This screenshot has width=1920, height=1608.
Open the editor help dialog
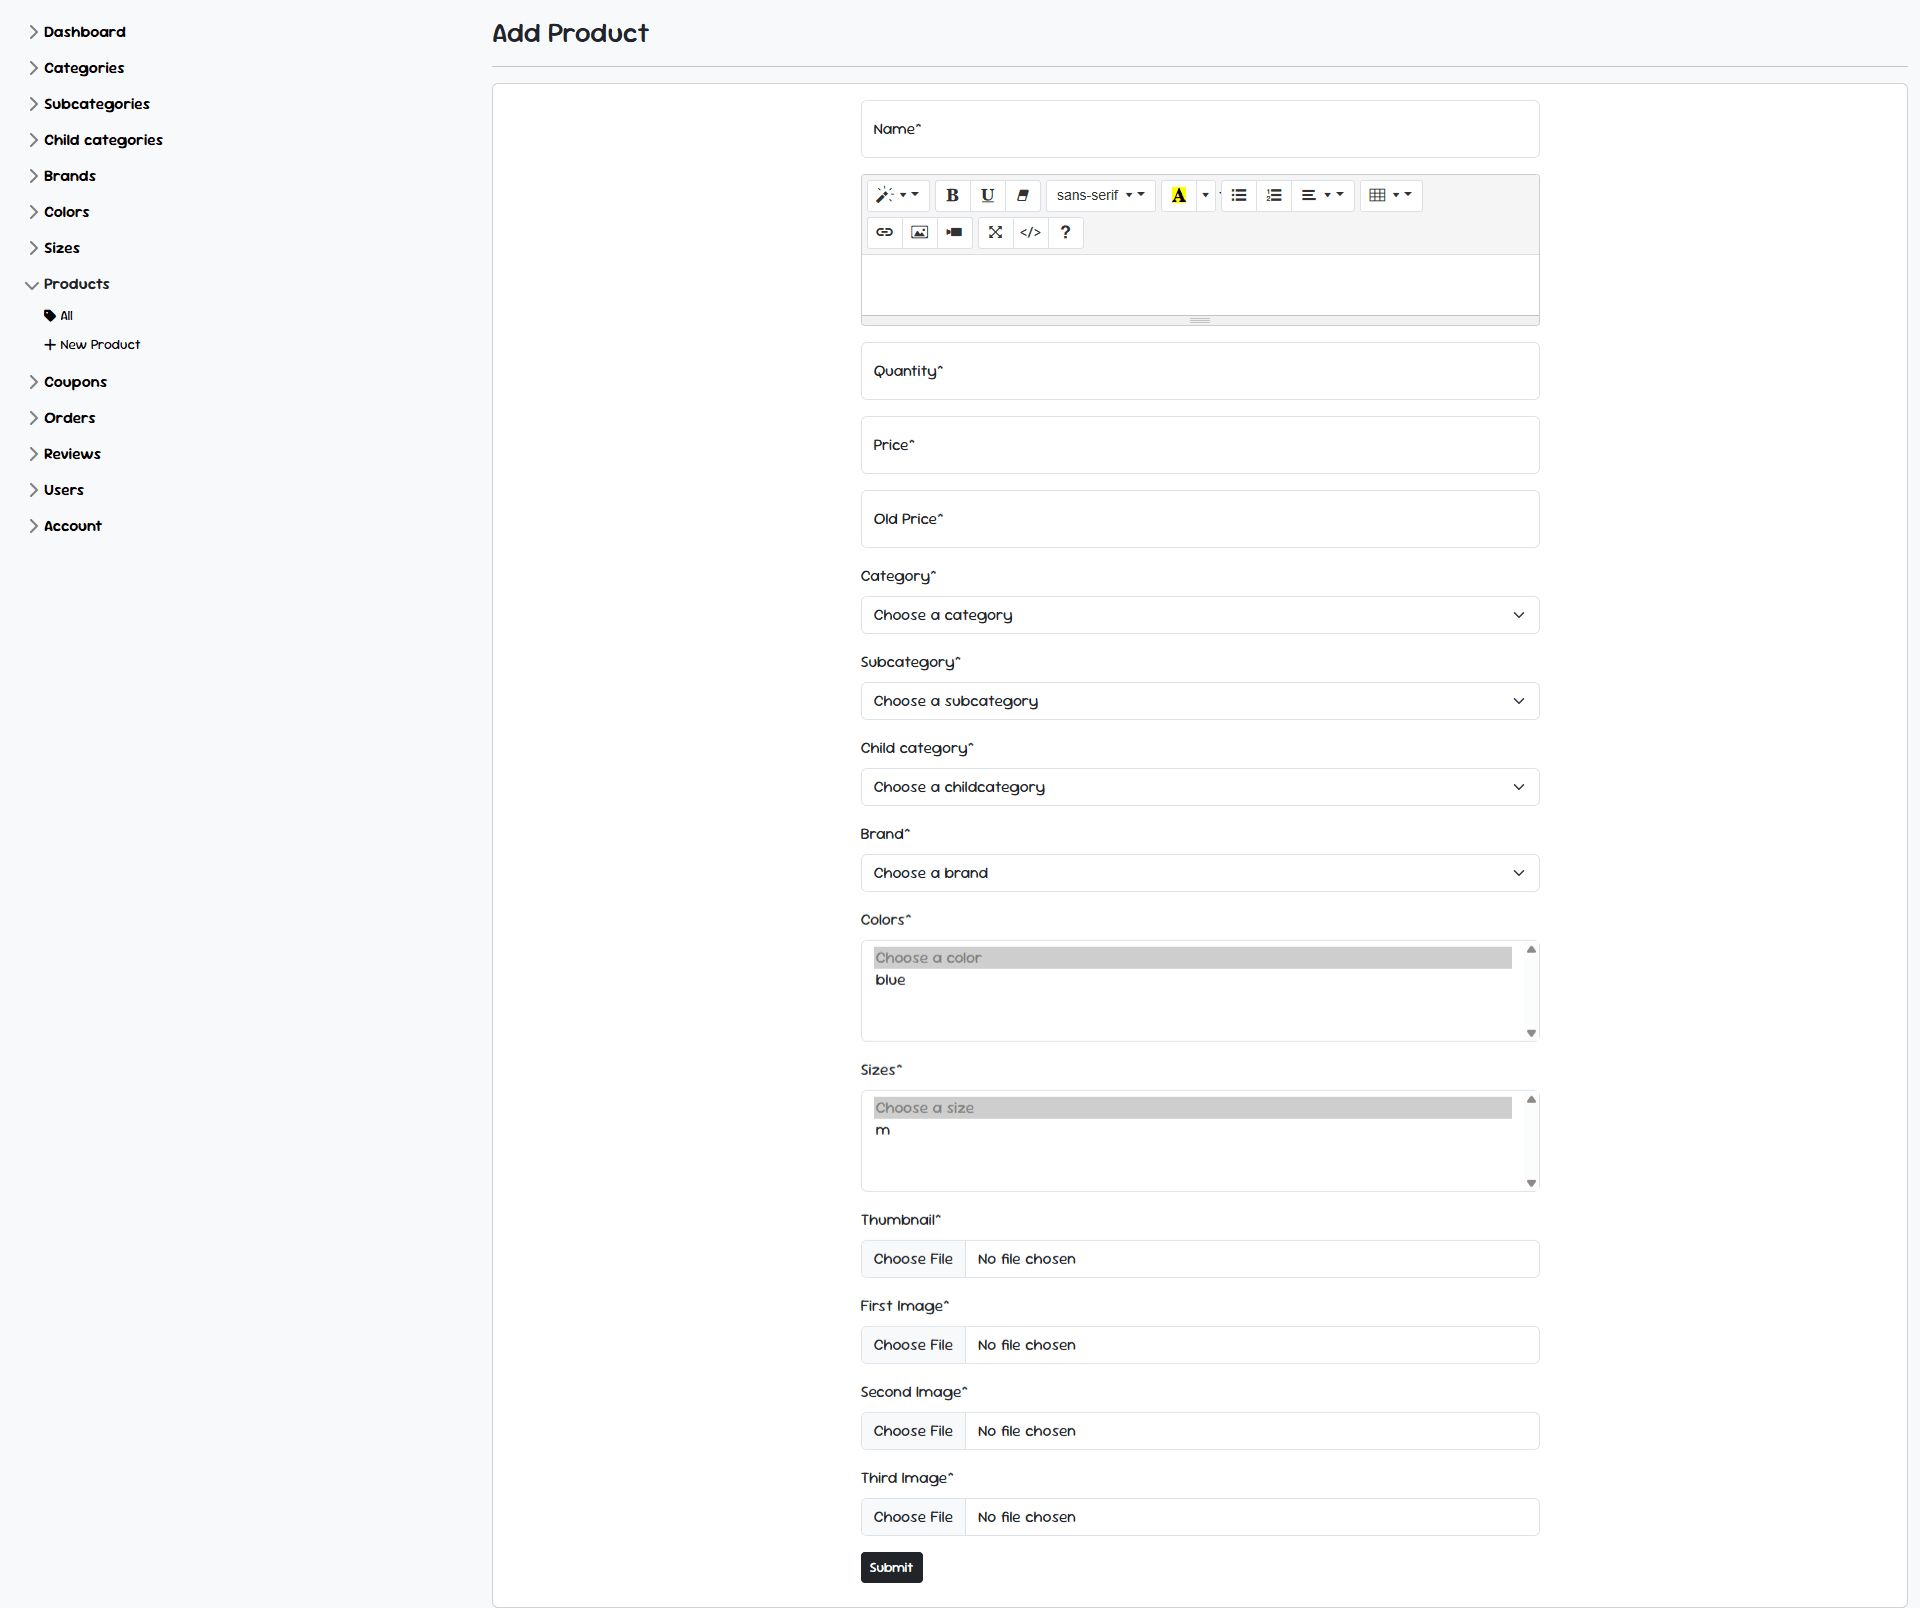click(1065, 232)
